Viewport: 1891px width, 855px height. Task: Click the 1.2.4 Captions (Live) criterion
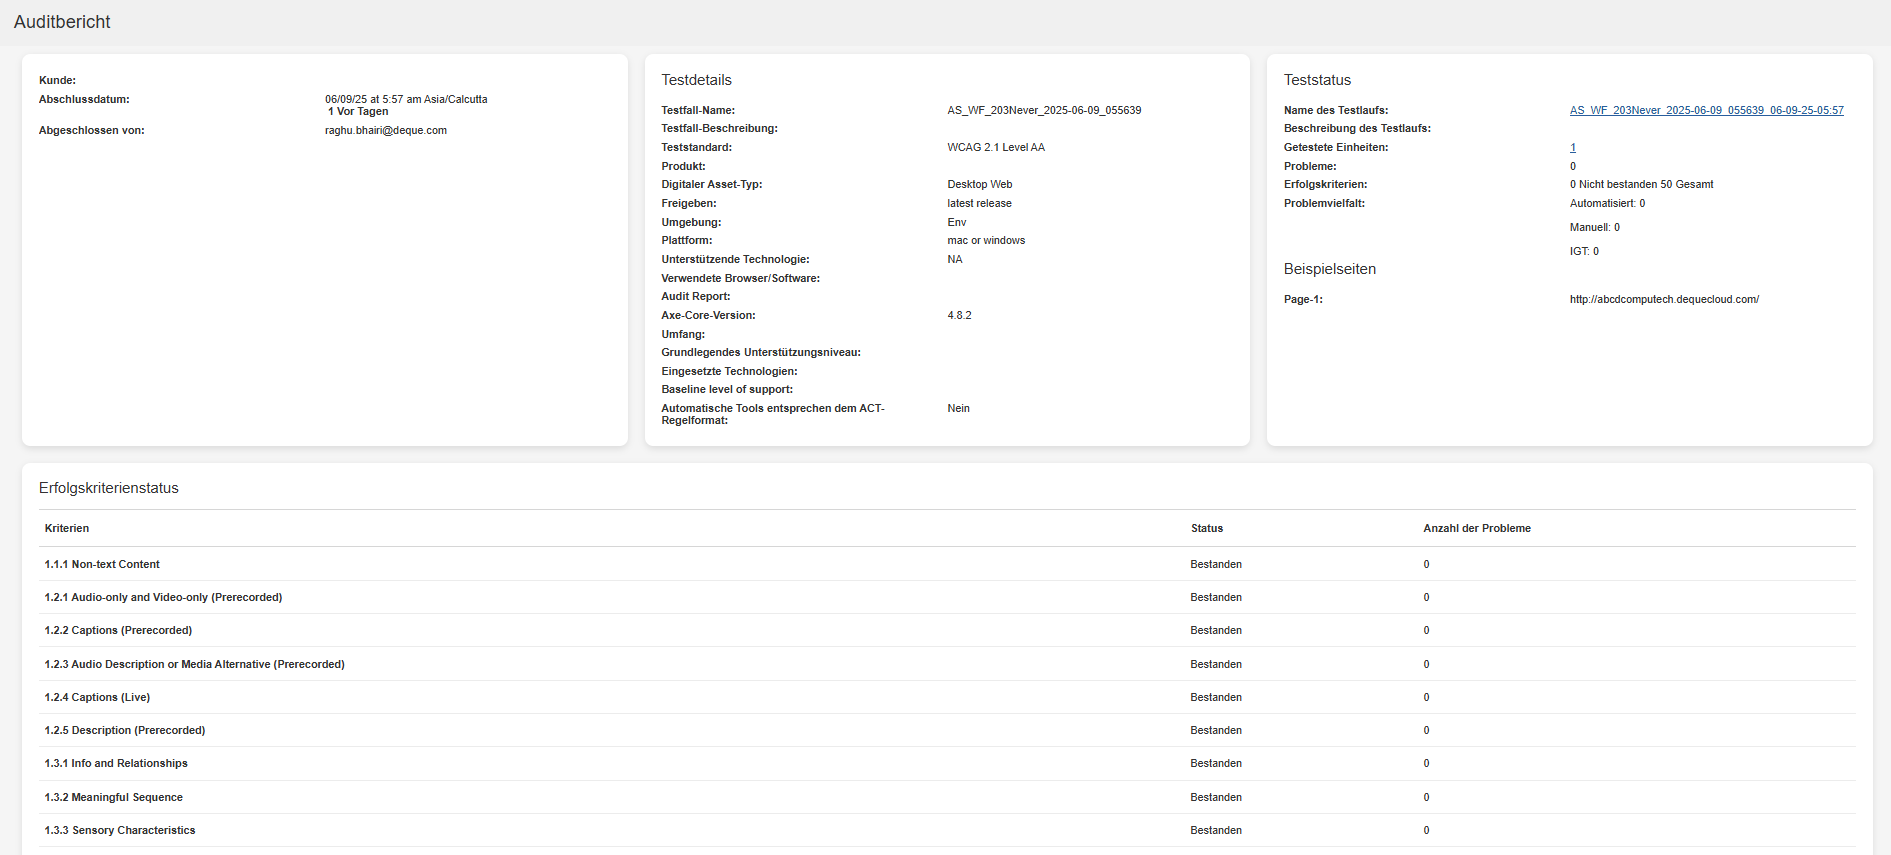[x=97, y=698]
